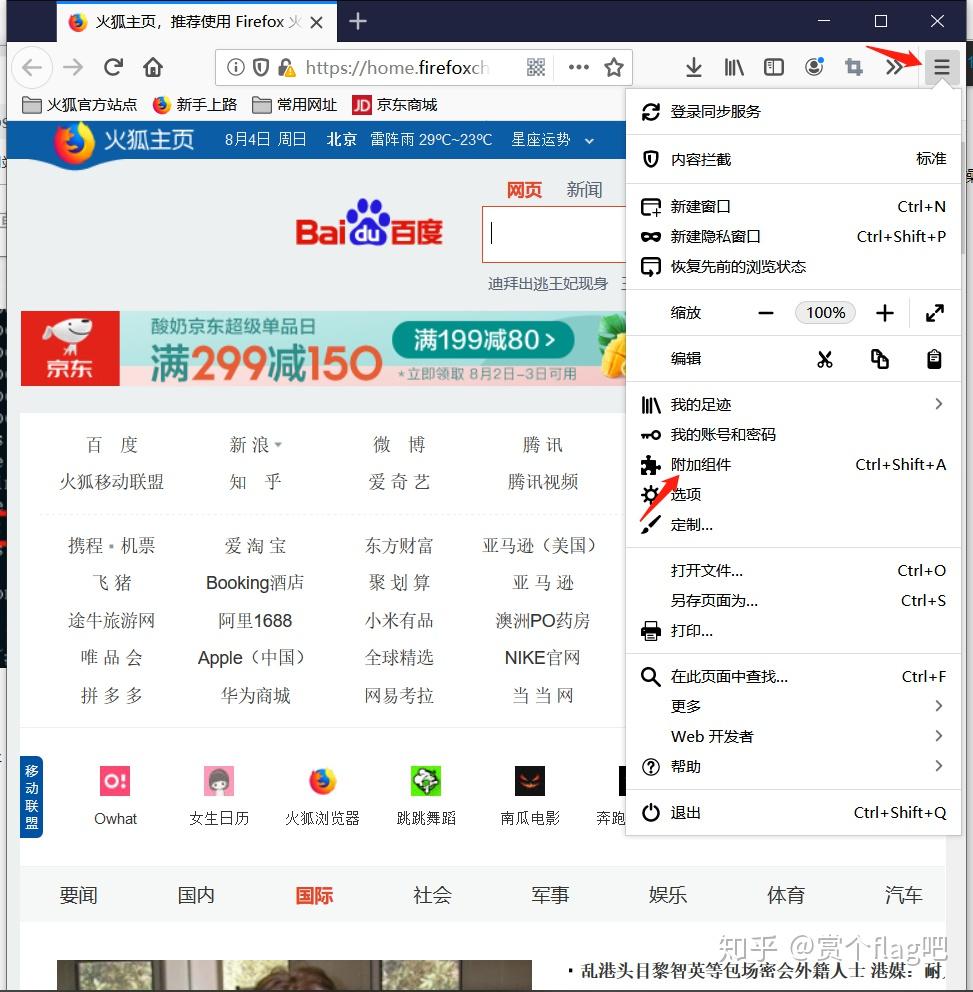This screenshot has width=973, height=992.
Task: Open the Firefox hamburger menu button
Action: (x=941, y=66)
